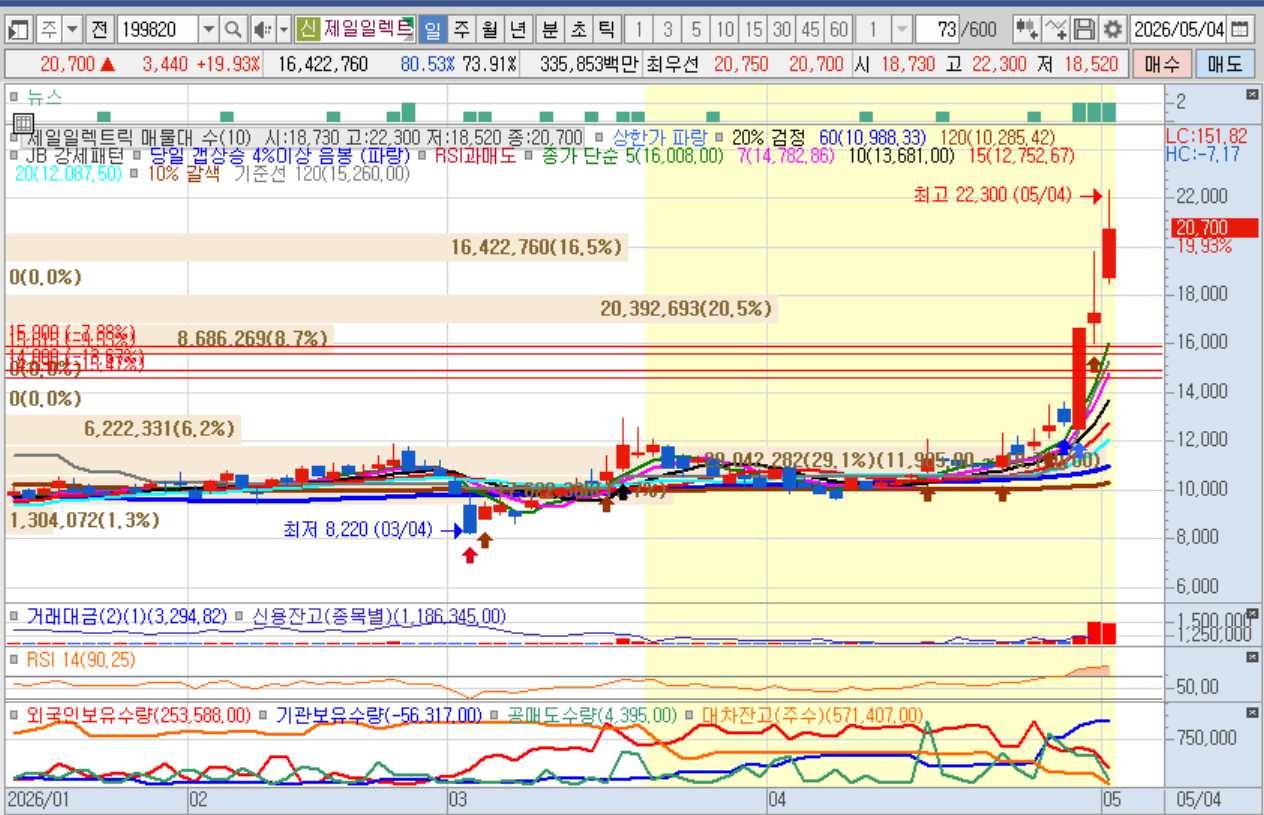Toggle the 20% 검정 indicator checkbox

[720, 137]
